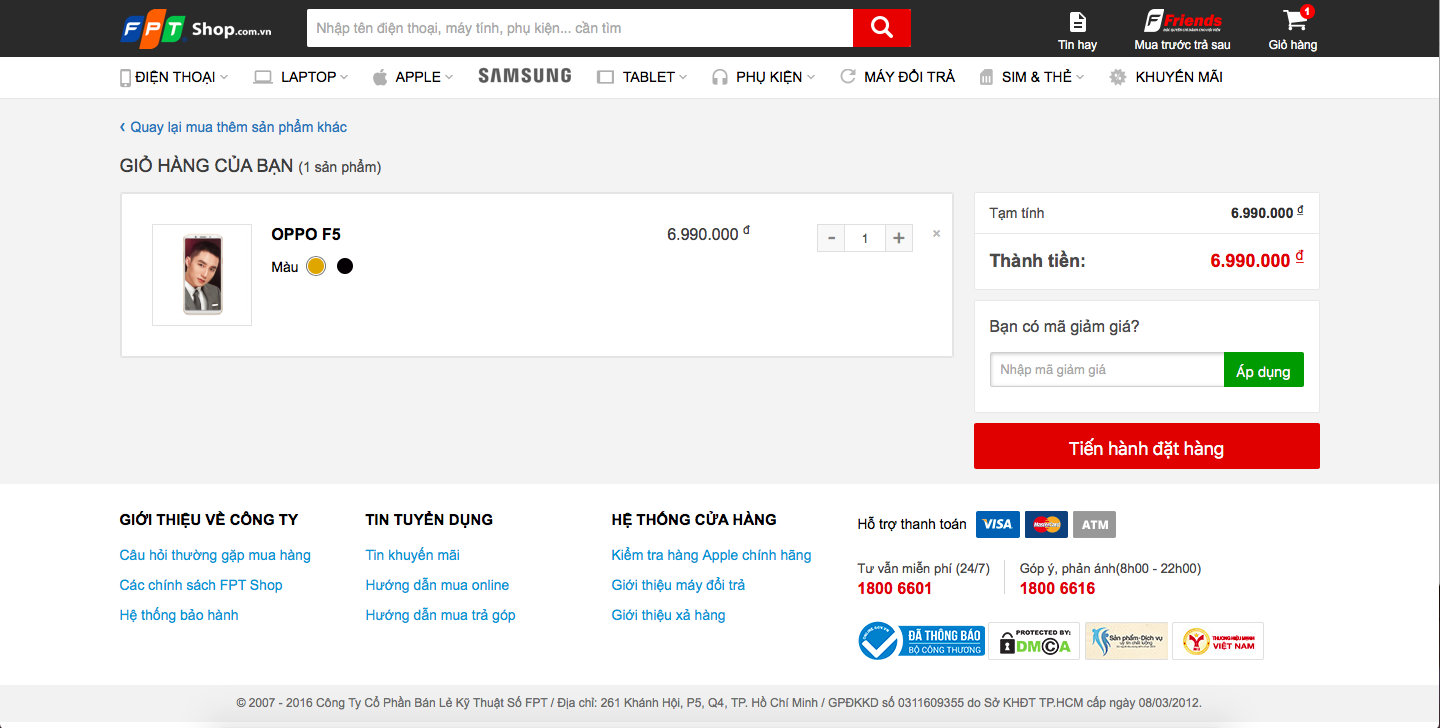Click the VISA payment icon
Viewport: 1440px width, 728px height.
(x=997, y=524)
